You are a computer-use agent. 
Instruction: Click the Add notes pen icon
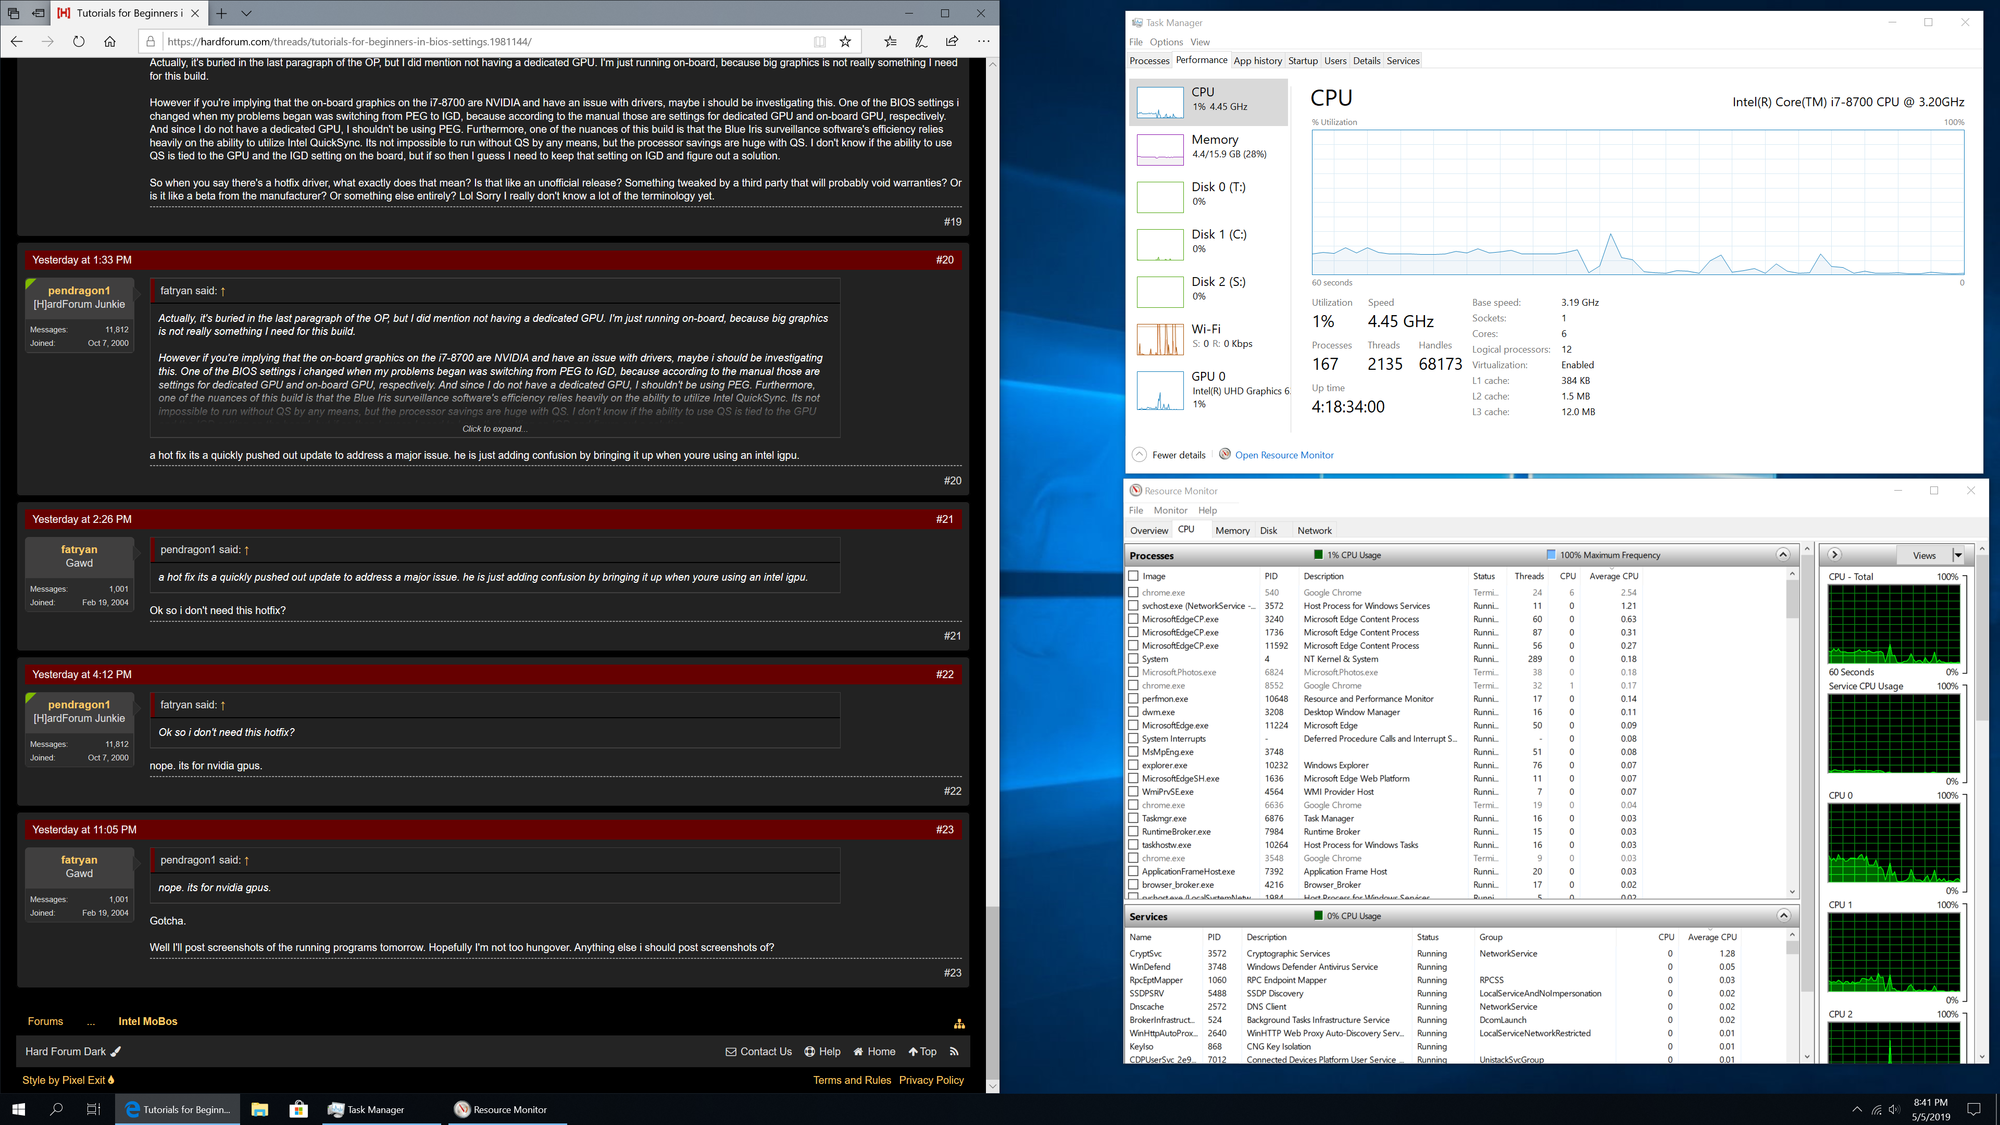(x=921, y=42)
